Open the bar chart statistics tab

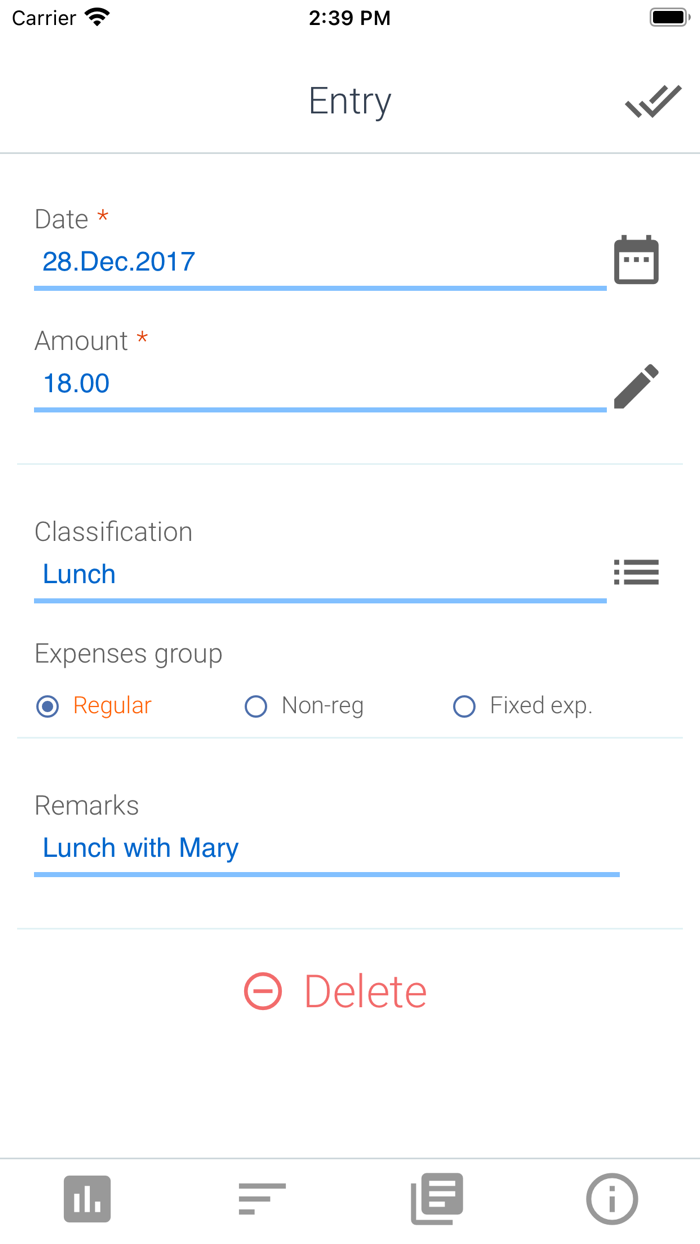coord(87,1199)
